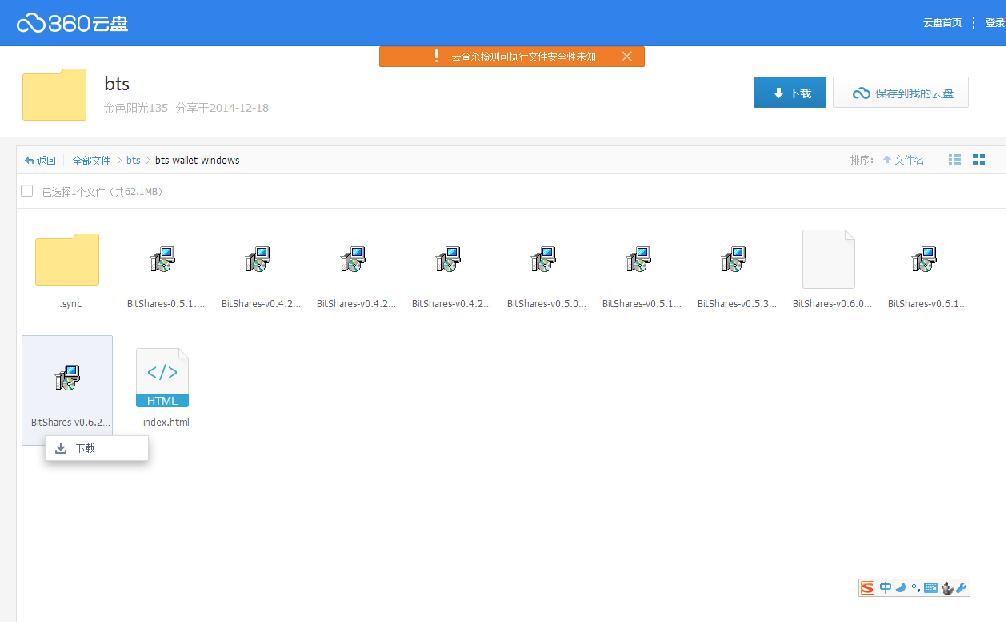Go to bts folder in breadcrumb

[133, 160]
